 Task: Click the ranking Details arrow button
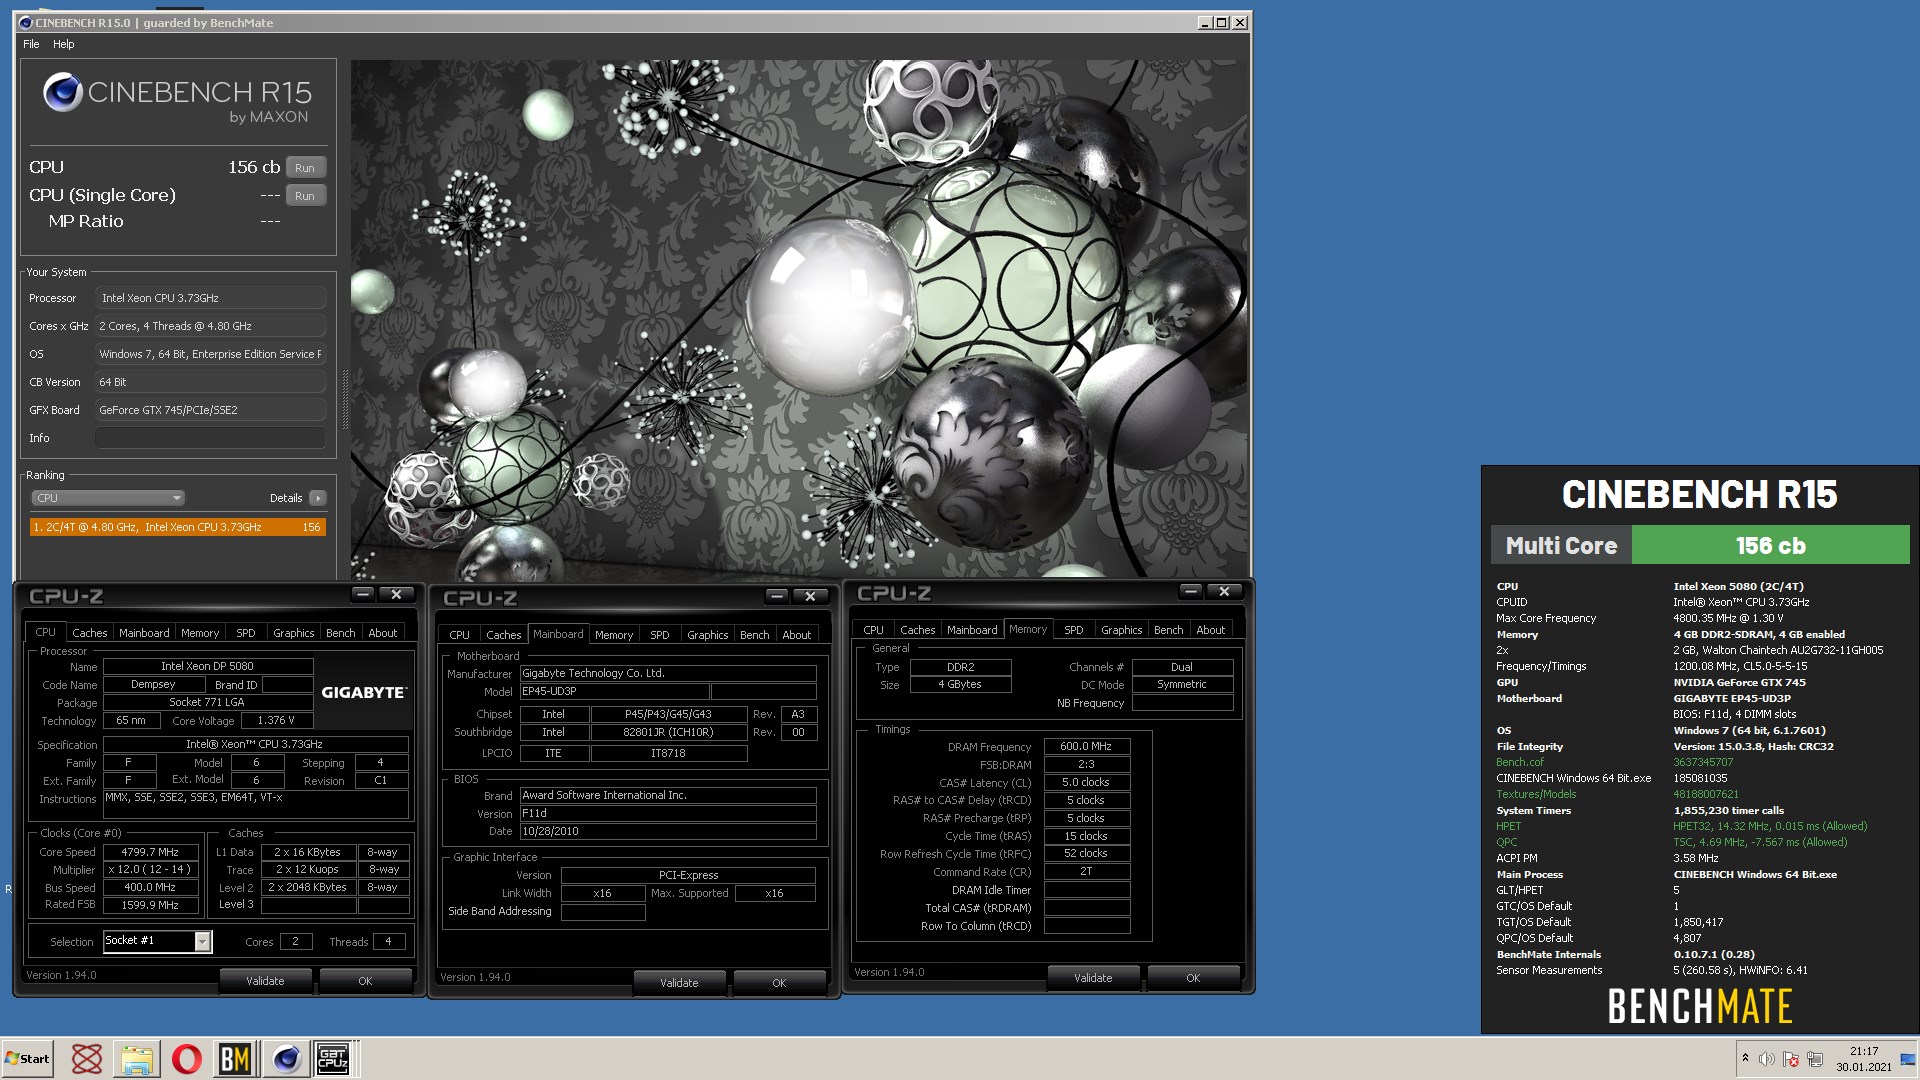tap(318, 498)
